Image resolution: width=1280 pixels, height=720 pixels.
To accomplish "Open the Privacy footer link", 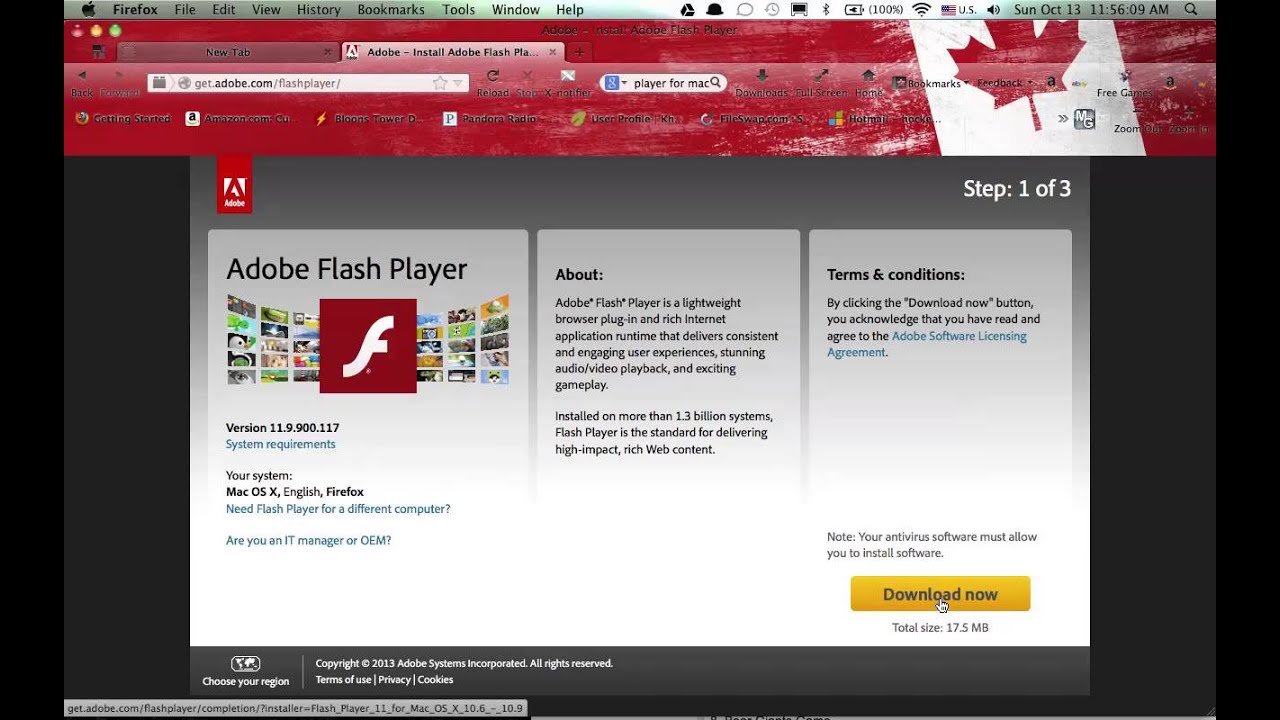I will pyautogui.click(x=394, y=680).
